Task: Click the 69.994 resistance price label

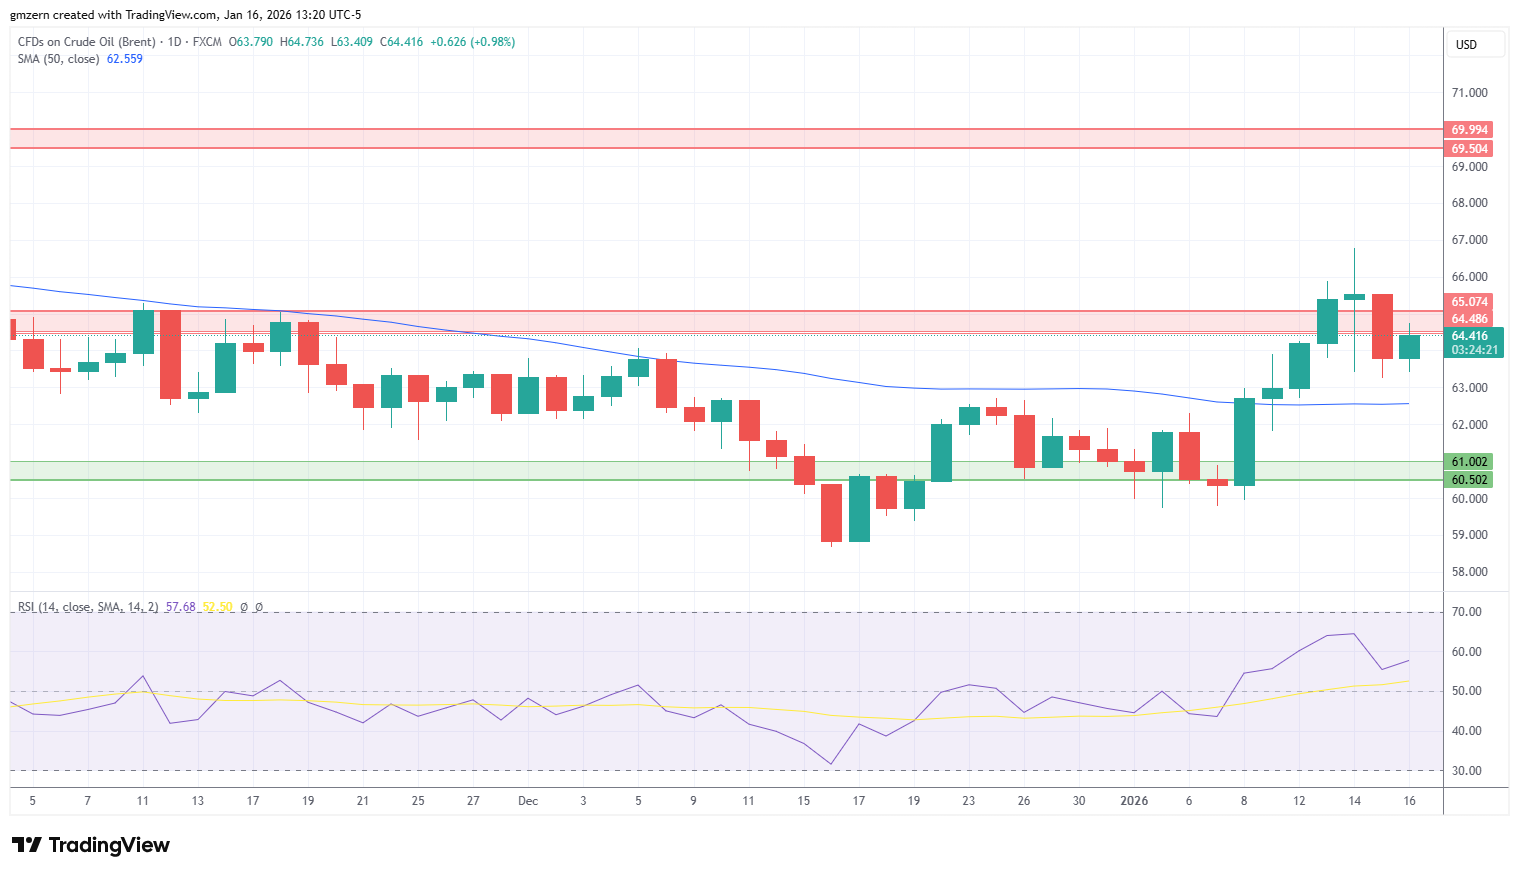Action: click(1470, 130)
